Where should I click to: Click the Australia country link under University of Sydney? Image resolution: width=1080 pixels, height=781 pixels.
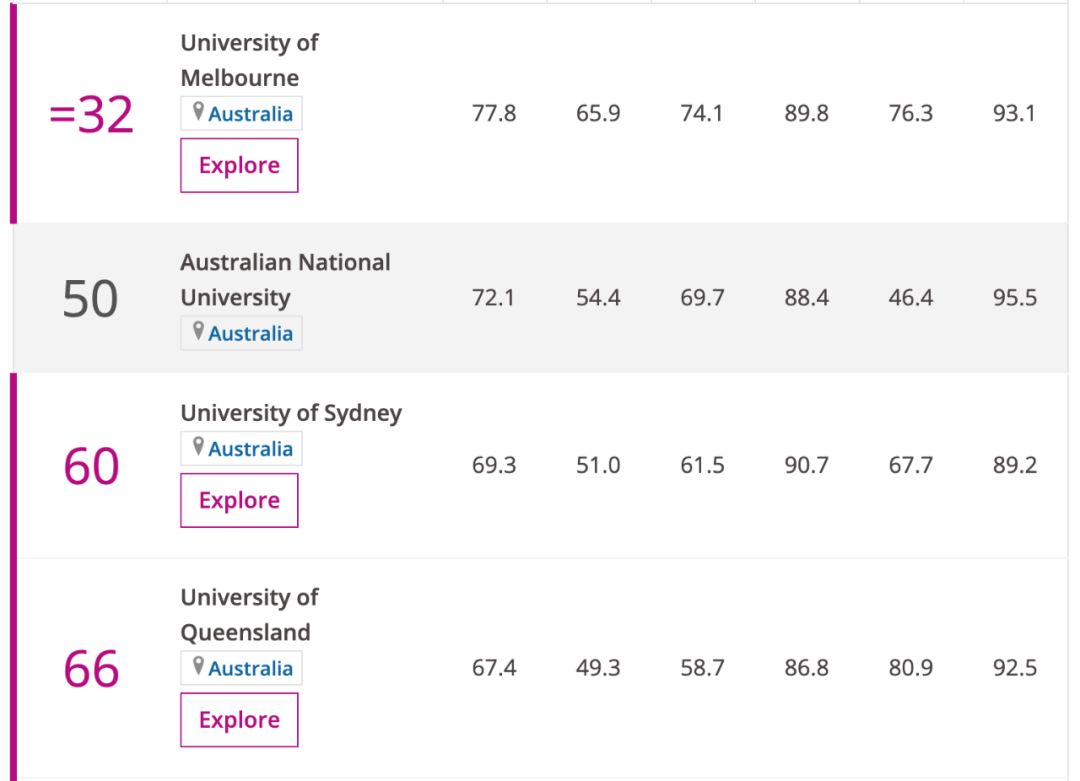point(250,449)
